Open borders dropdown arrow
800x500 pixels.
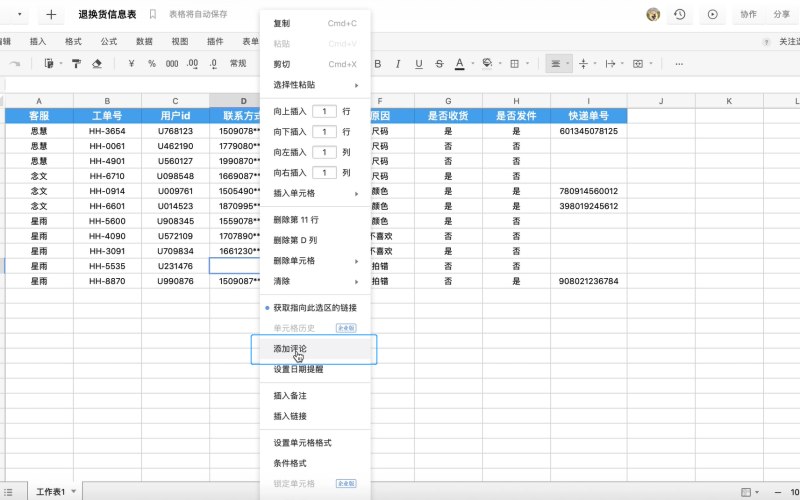(x=527, y=64)
